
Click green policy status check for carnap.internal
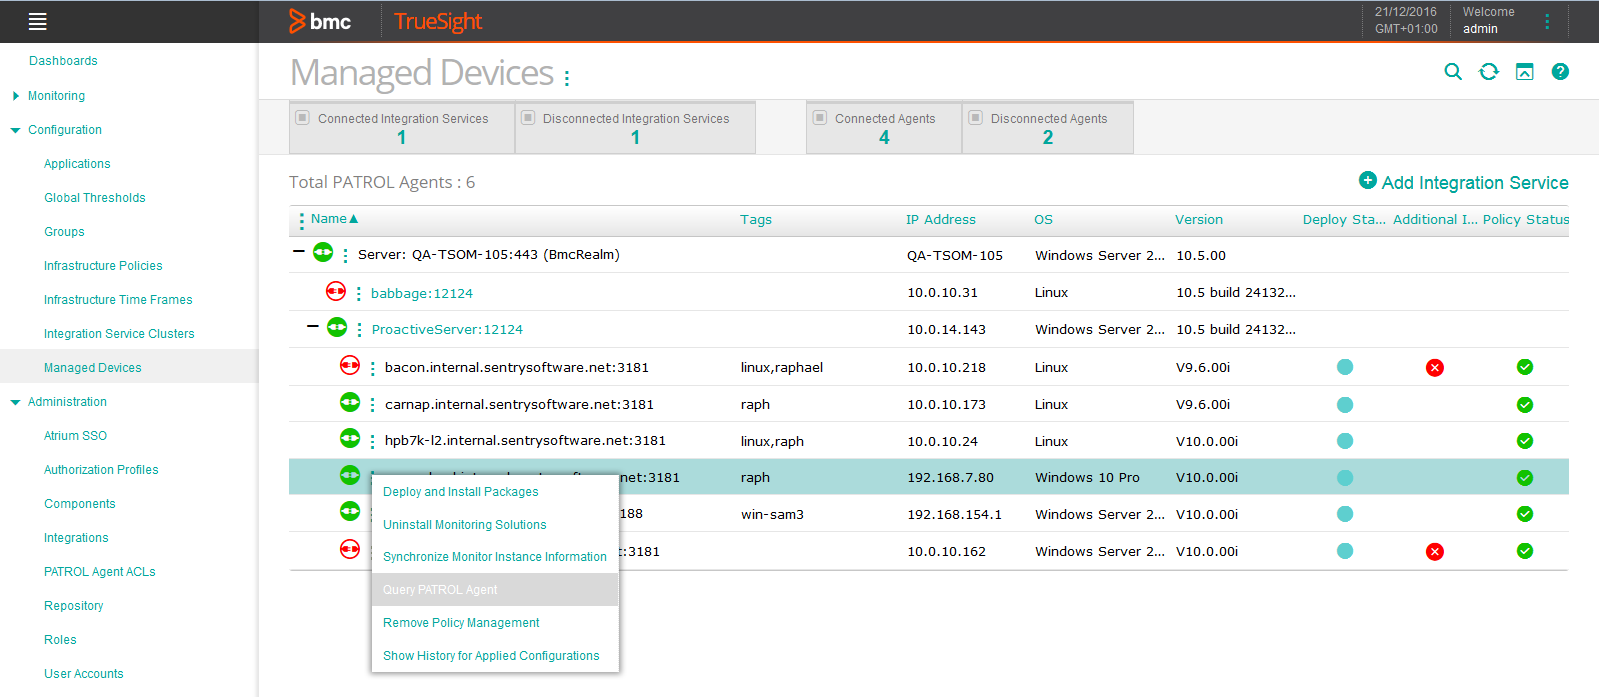(x=1525, y=405)
